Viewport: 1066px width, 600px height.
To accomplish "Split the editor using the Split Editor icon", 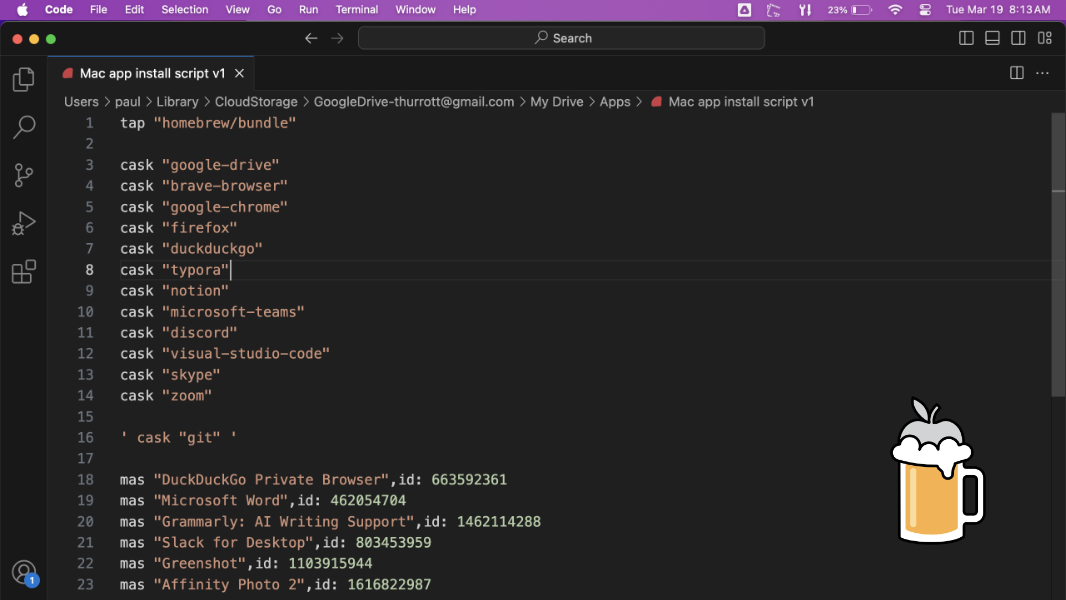I will [1015, 72].
